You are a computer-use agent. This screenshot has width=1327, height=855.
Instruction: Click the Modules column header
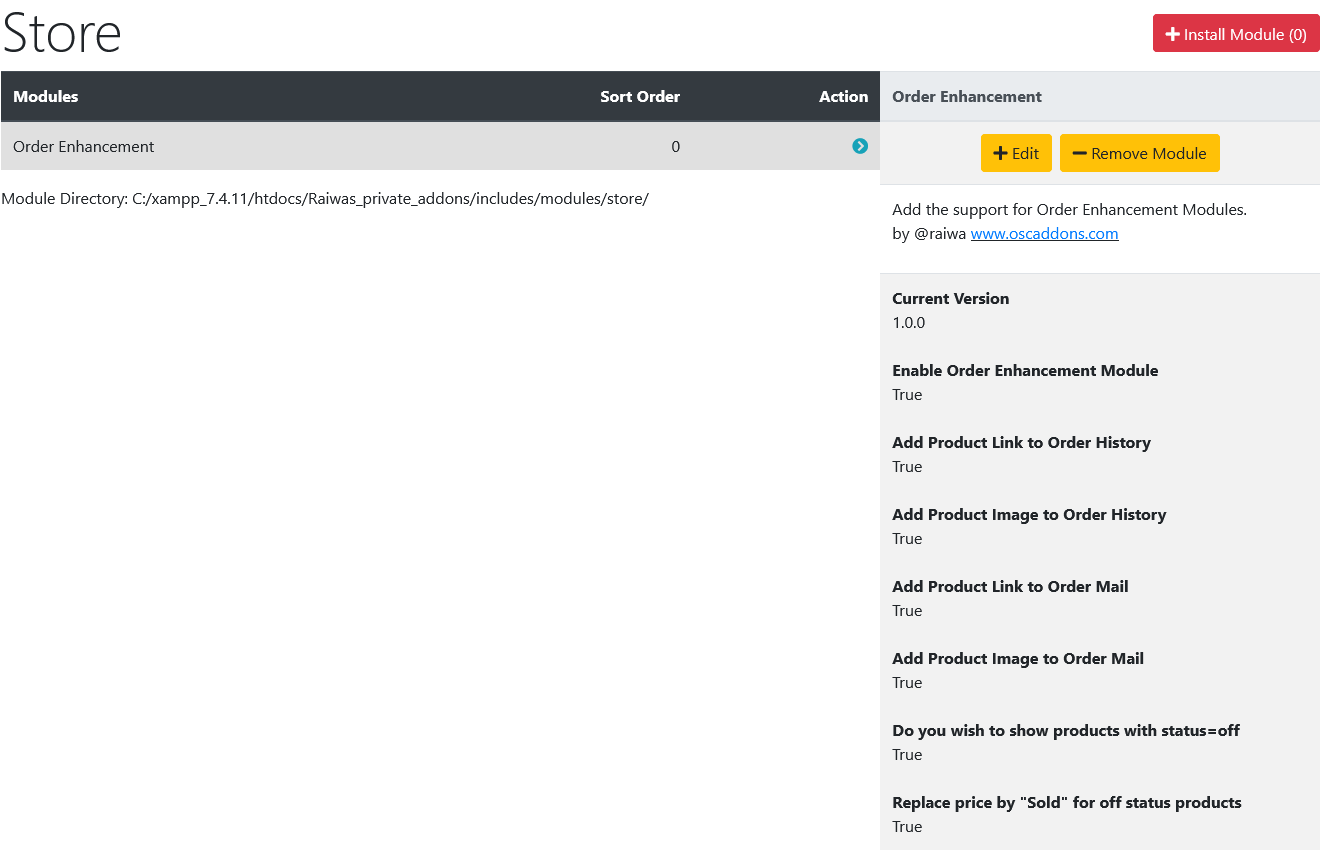[46, 97]
